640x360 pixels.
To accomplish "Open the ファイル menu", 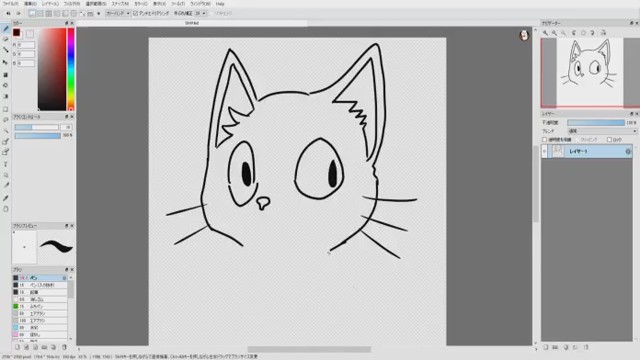I will (10, 4).
